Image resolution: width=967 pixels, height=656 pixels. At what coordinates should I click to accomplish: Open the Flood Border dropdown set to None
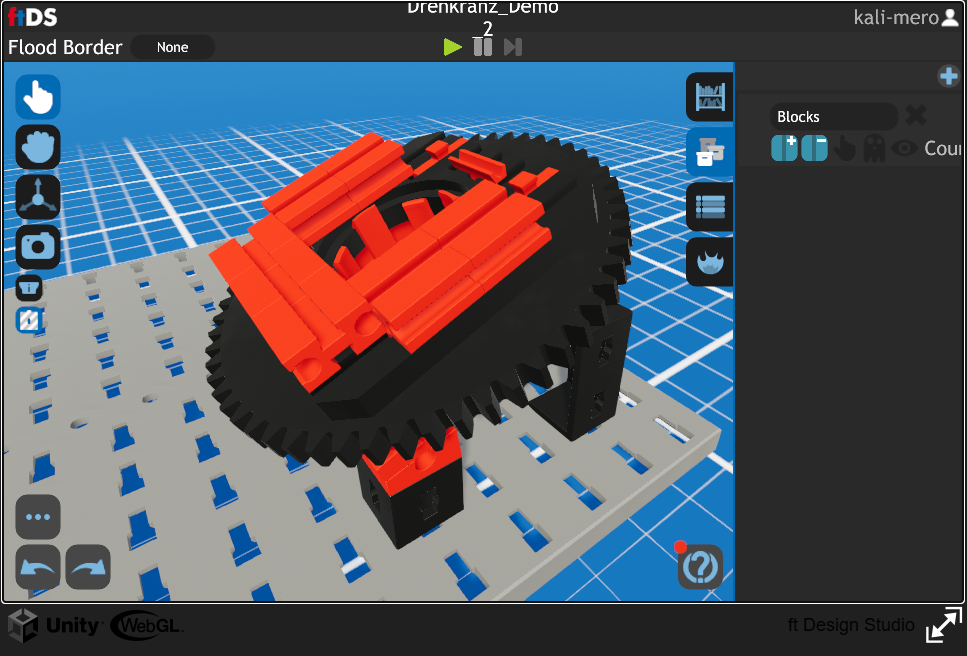(x=172, y=47)
